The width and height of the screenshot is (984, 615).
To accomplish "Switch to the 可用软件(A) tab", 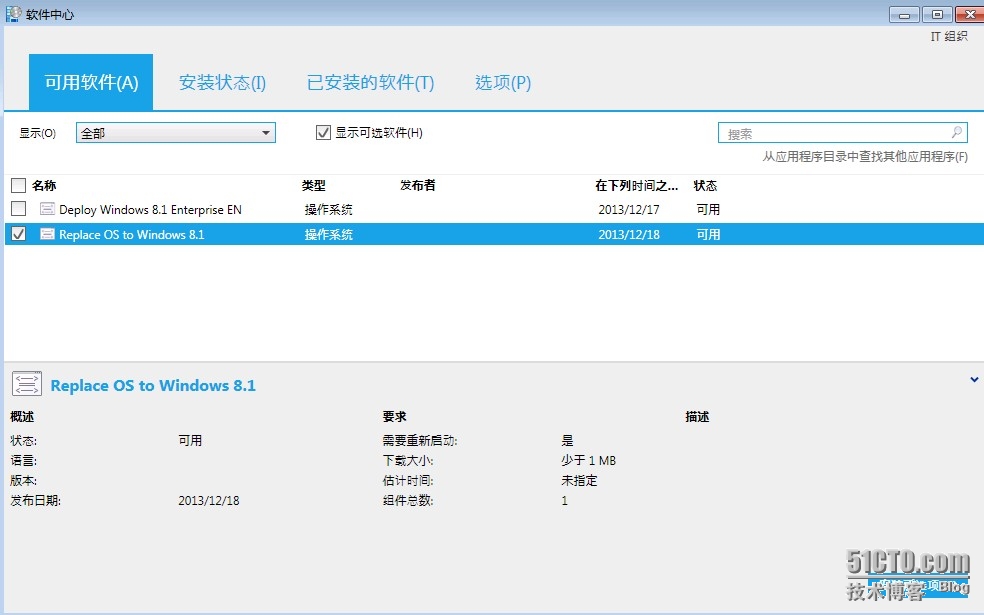I will [x=91, y=82].
